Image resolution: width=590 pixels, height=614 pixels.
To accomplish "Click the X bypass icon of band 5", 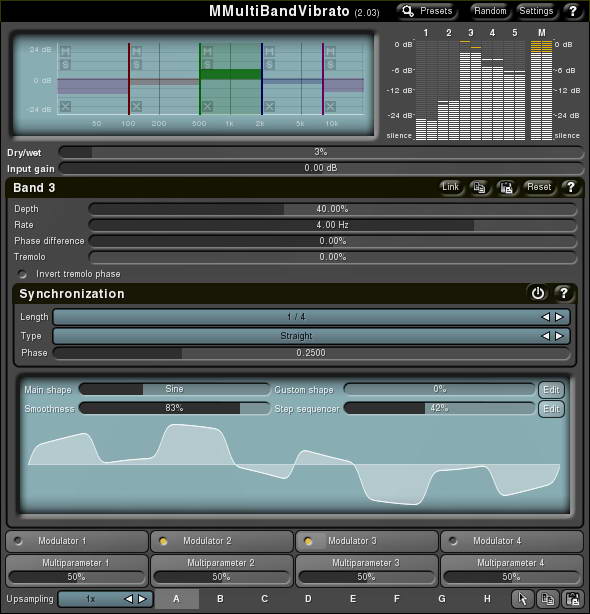I will (x=330, y=106).
